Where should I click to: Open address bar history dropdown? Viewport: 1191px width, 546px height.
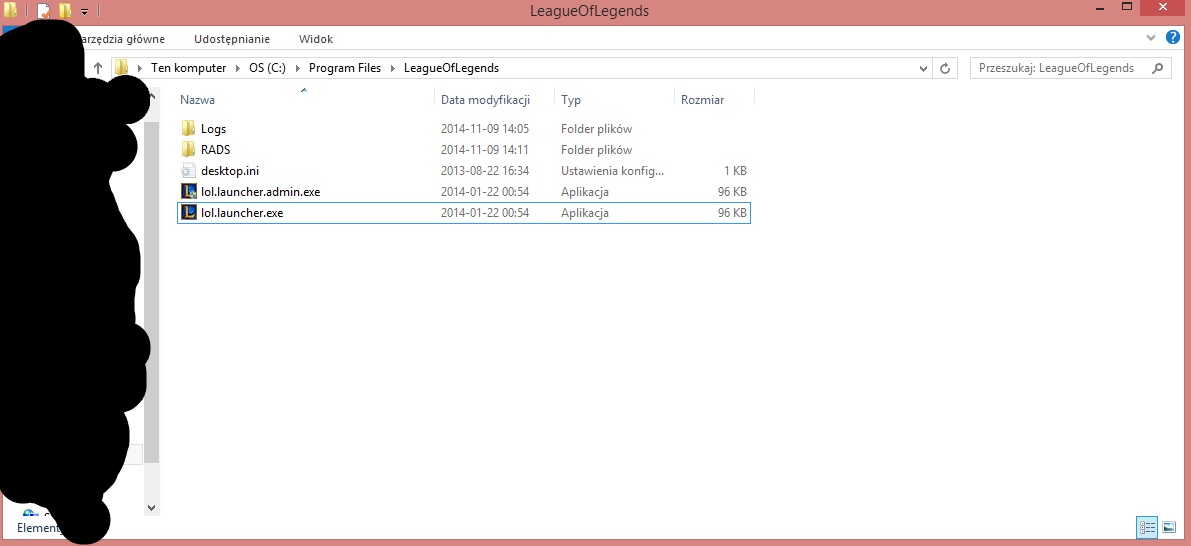point(924,68)
